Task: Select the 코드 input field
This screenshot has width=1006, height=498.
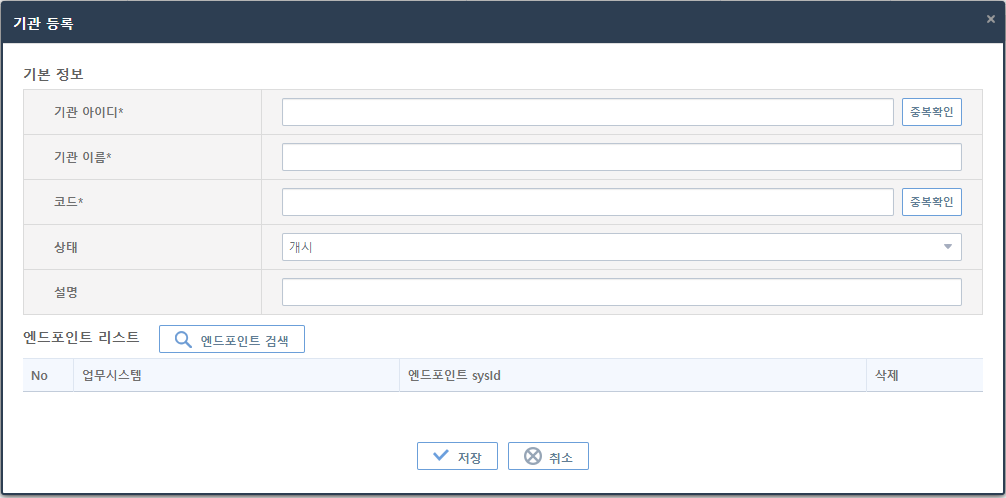Action: tap(587, 202)
